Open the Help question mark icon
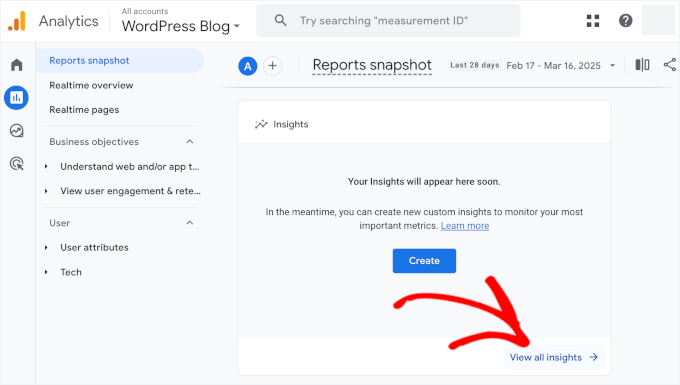The width and height of the screenshot is (680, 385). coord(625,20)
